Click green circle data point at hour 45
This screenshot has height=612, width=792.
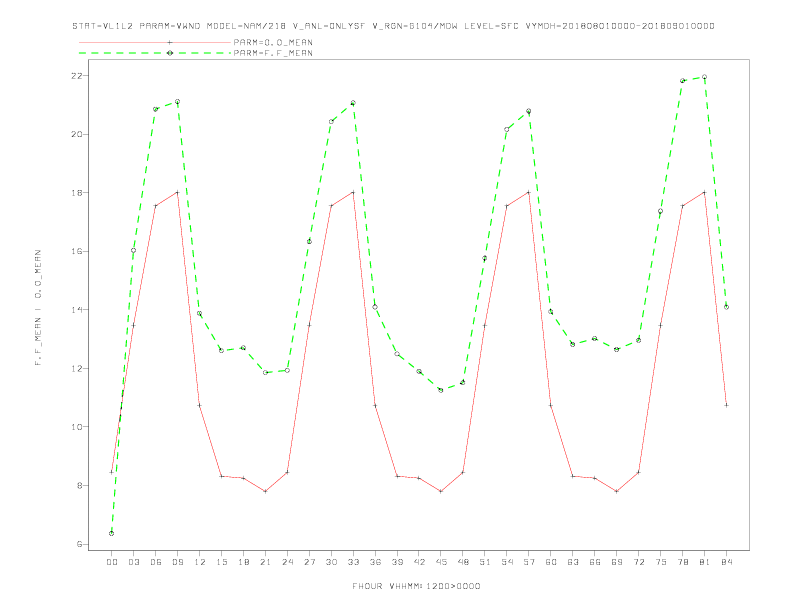tap(441, 390)
